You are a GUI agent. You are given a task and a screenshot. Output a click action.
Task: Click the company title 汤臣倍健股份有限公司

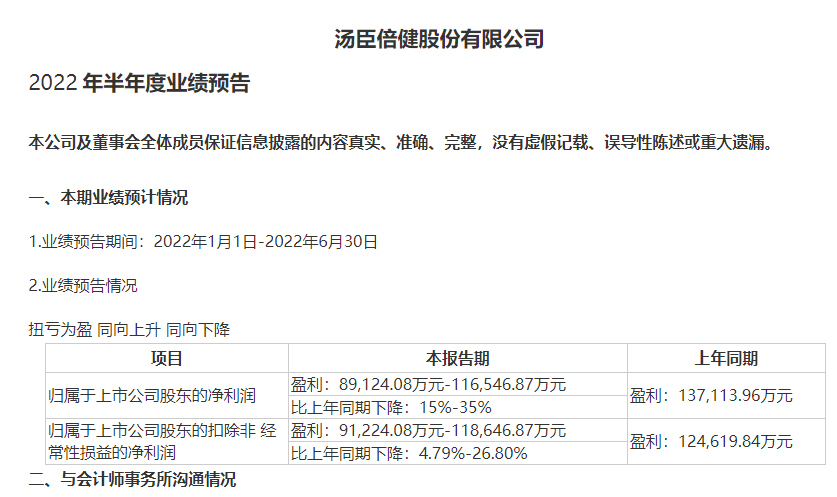439,39
